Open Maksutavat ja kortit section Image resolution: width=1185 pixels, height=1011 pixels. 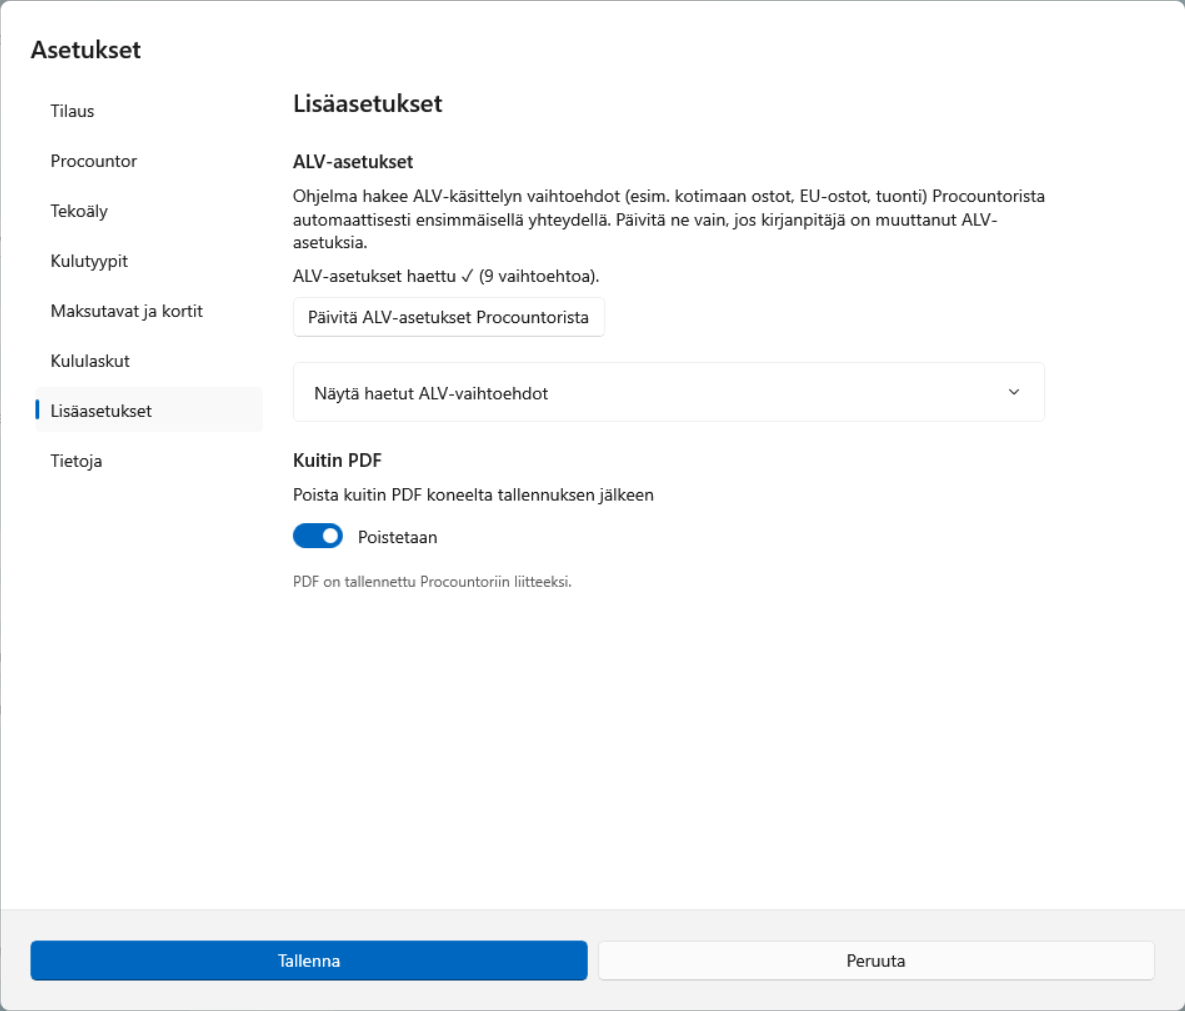(149, 311)
